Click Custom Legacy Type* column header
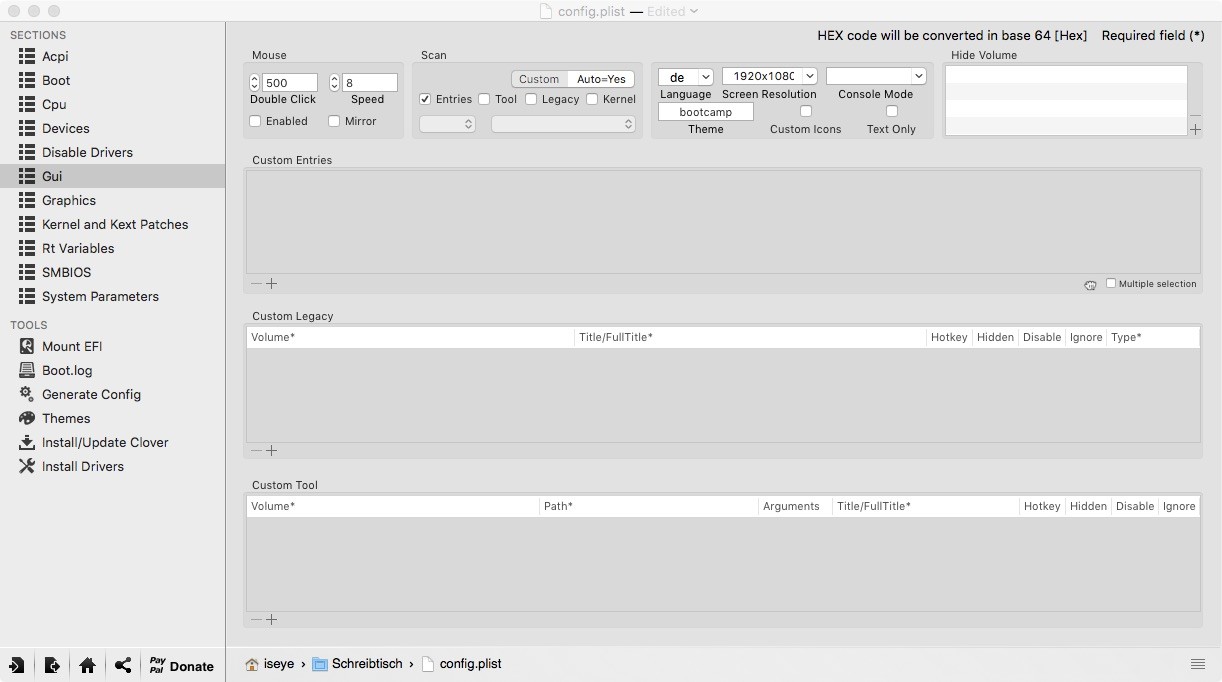 1153,338
